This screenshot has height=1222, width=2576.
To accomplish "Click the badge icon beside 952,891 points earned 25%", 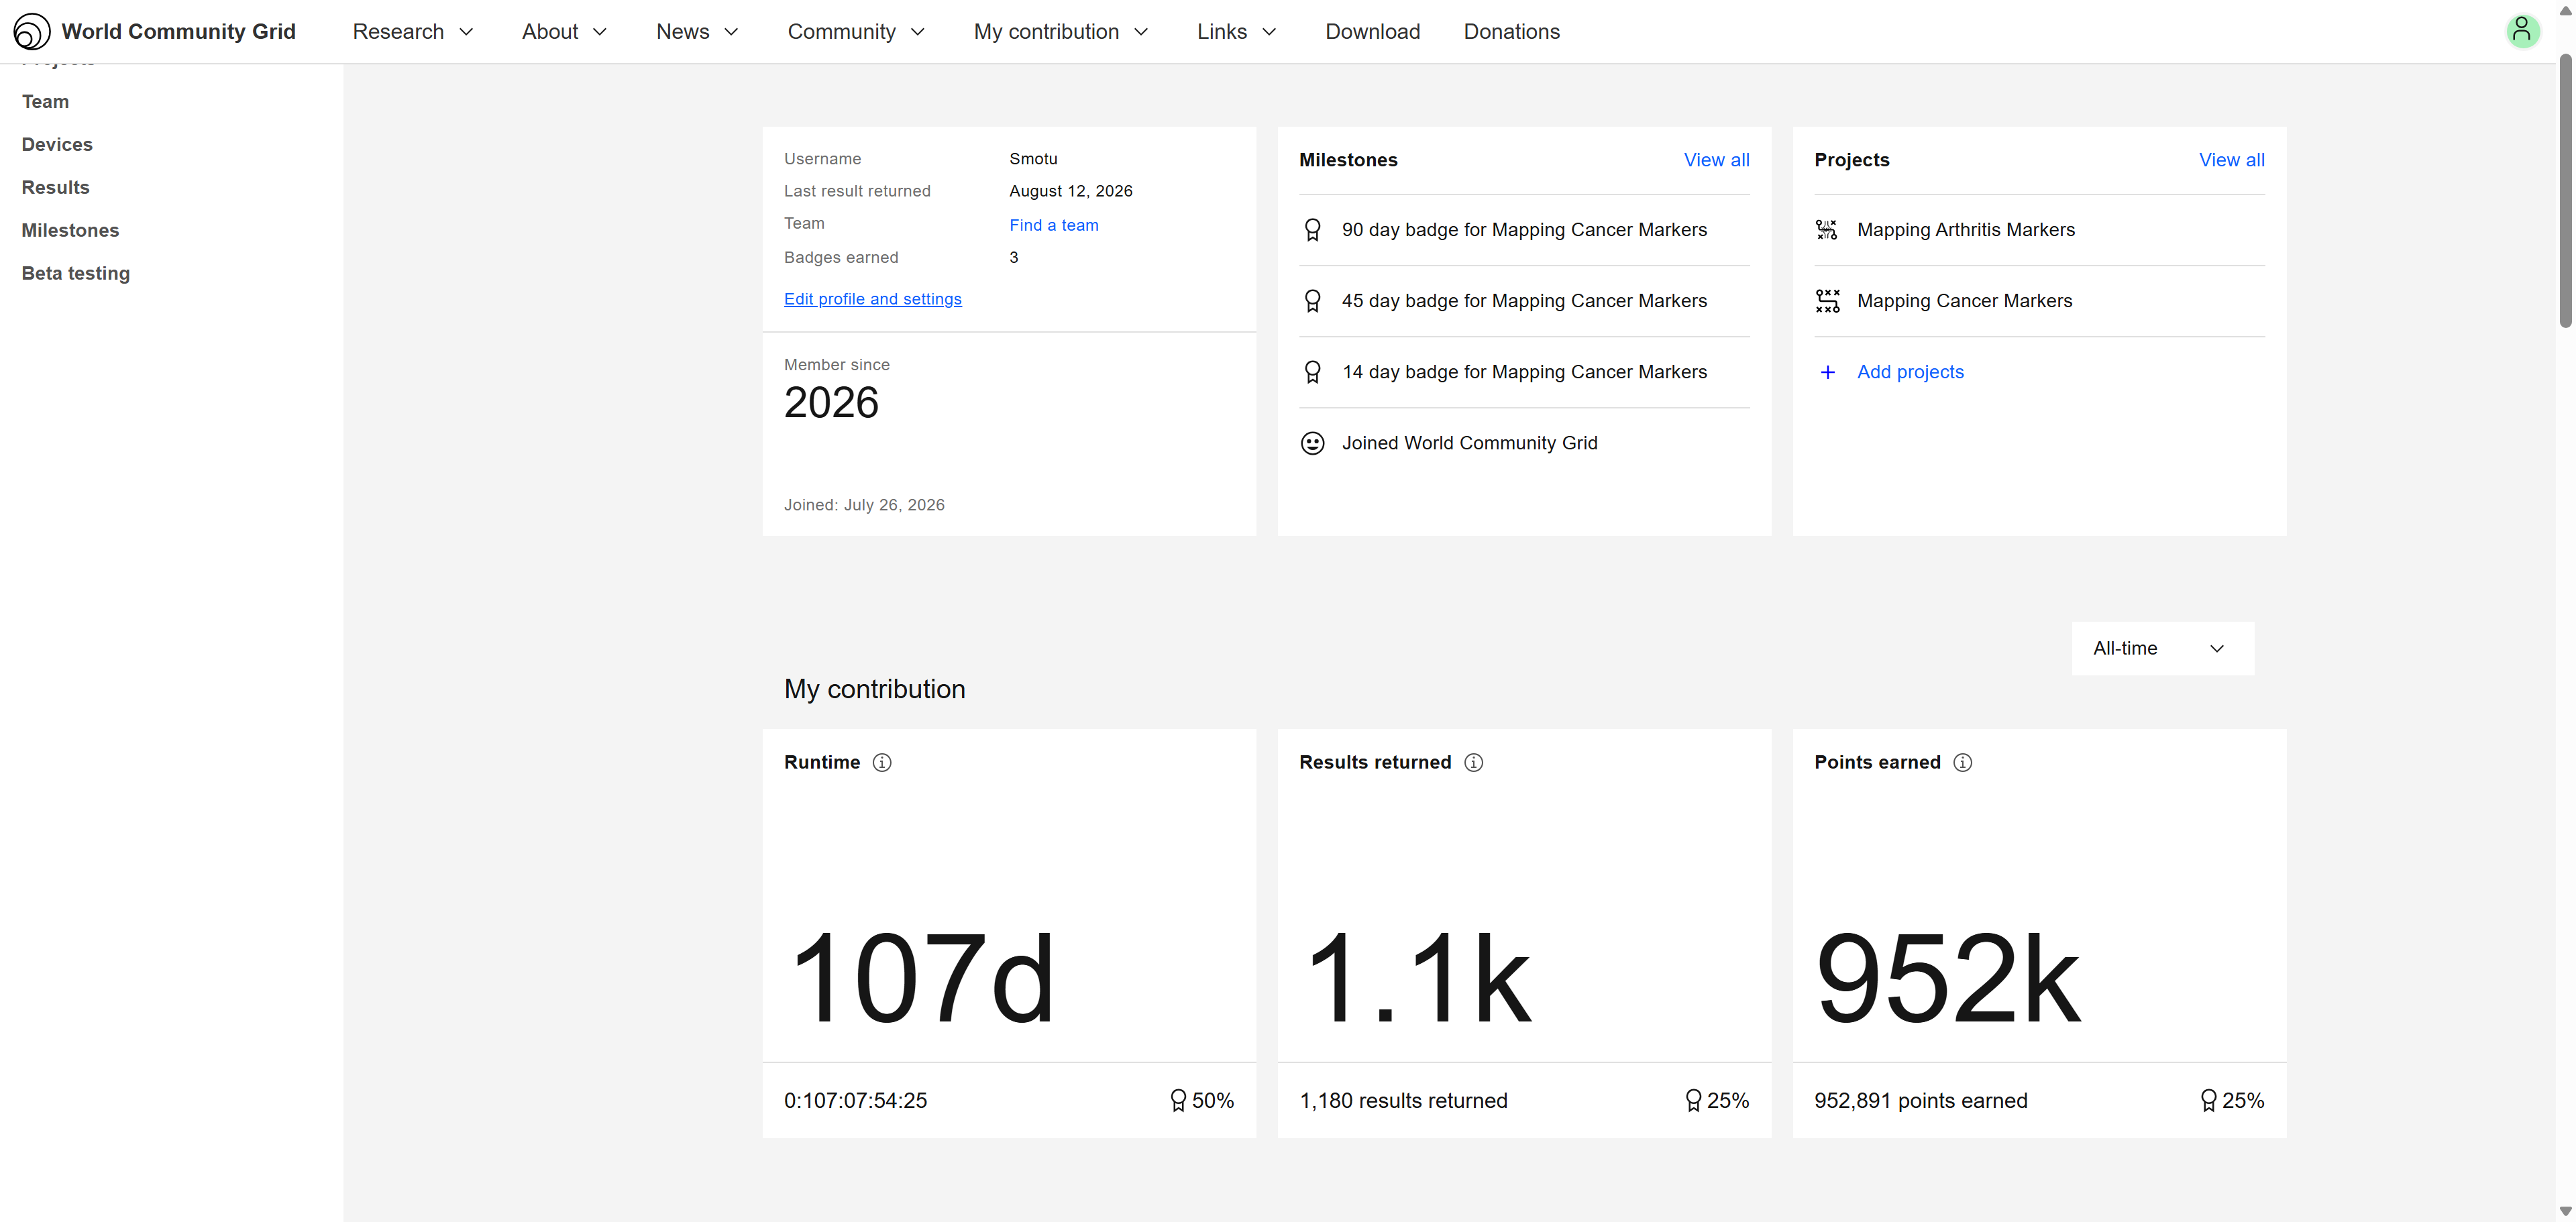I will tap(2208, 1100).
